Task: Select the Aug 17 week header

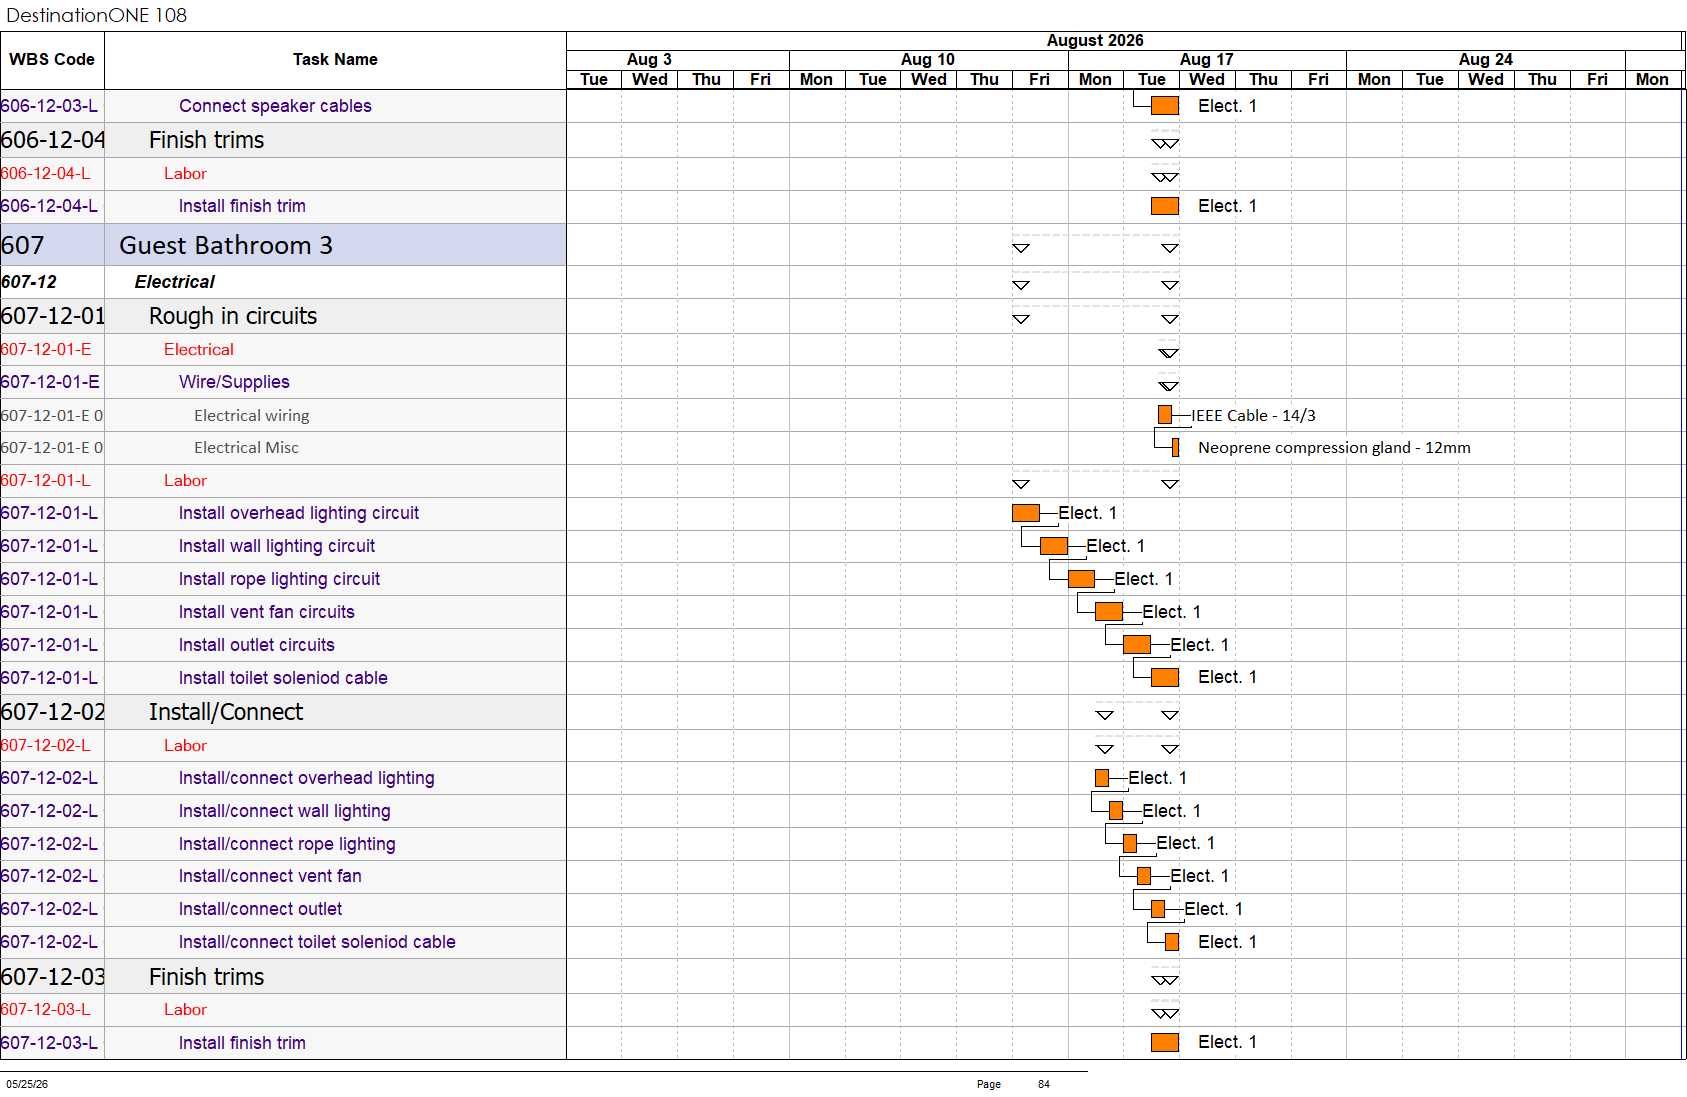Action: click(1207, 60)
